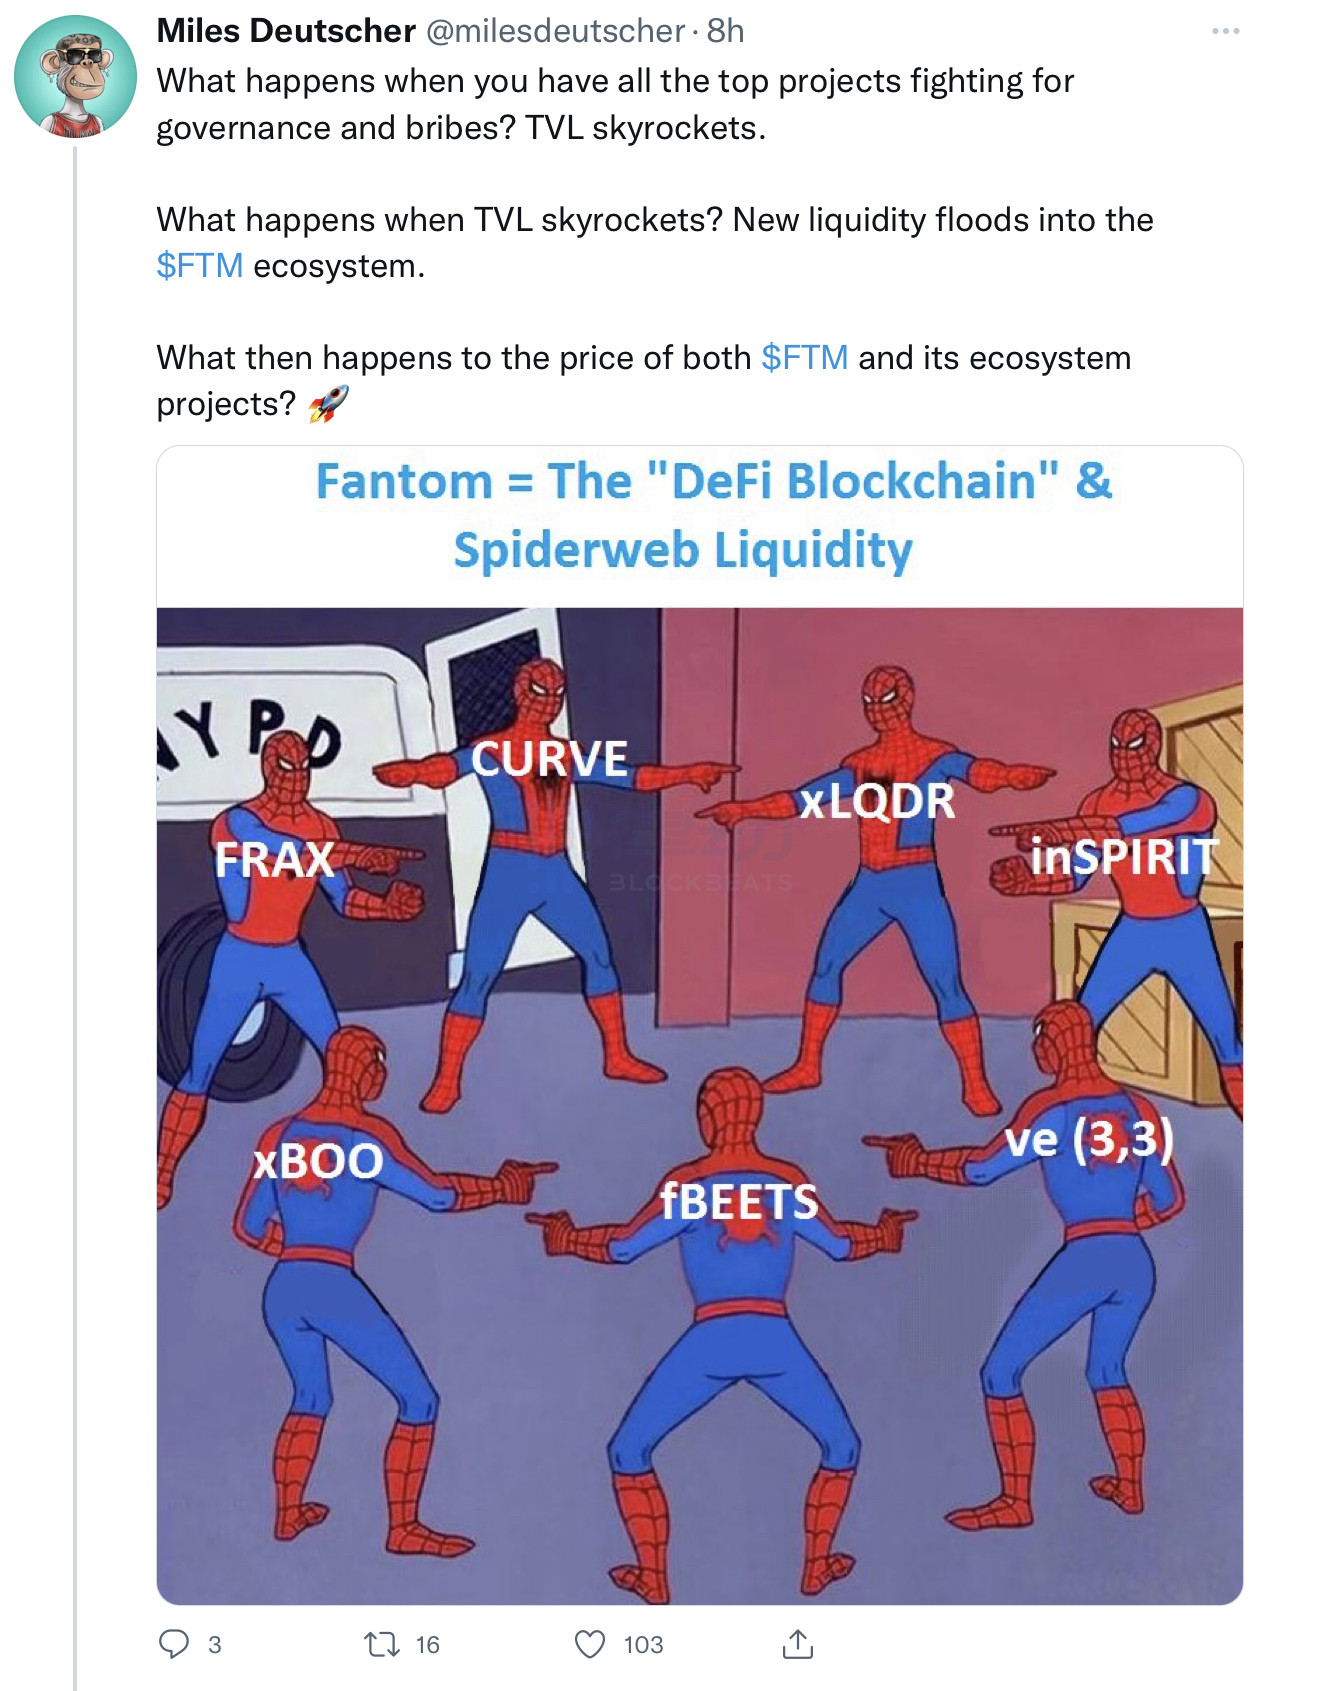Click the rocket emoji after "projects?"
Image resolution: width=1321 pixels, height=1691 pixels.
(328, 404)
